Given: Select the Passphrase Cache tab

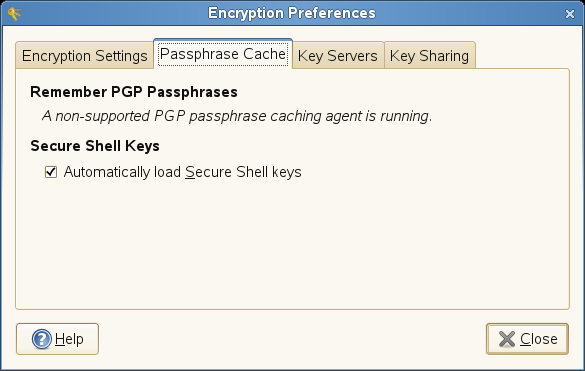Looking at the screenshot, I should tap(223, 54).
